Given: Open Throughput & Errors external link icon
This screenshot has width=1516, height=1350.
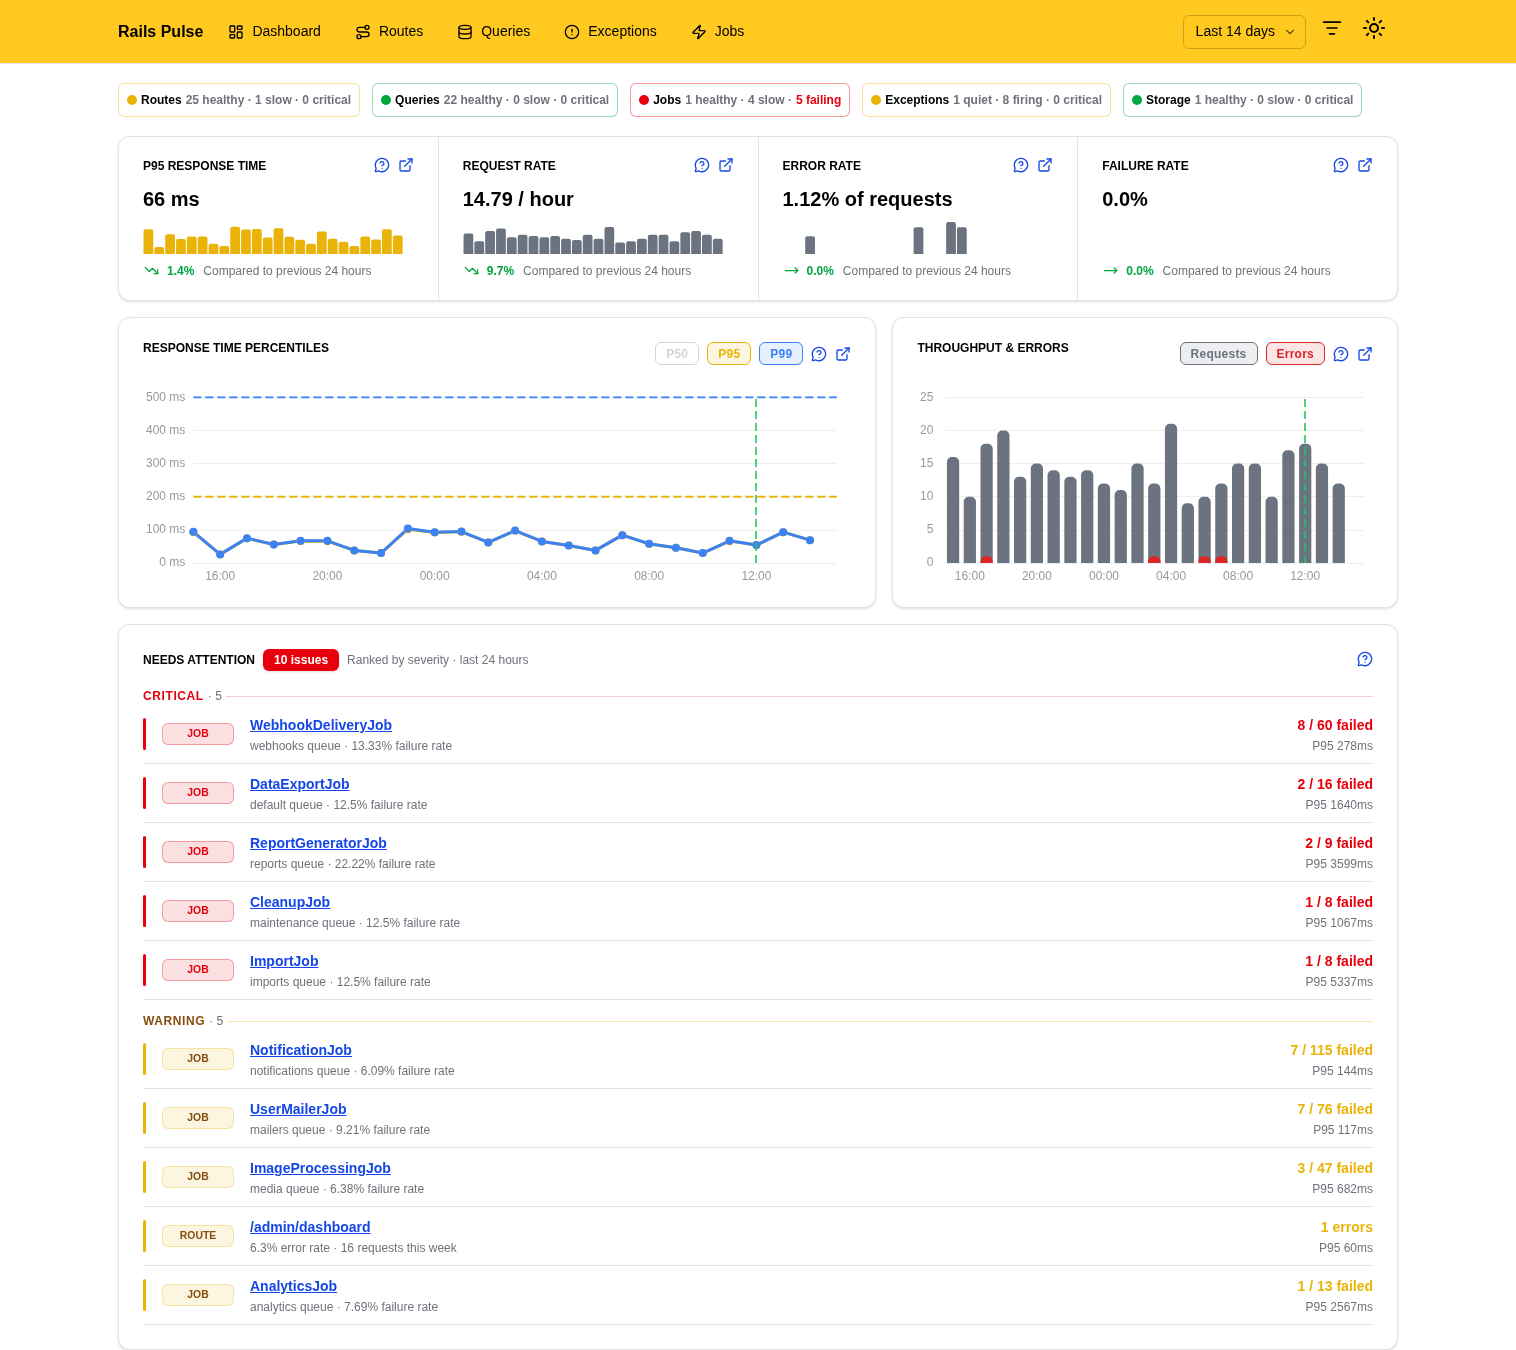Looking at the screenshot, I should coord(1365,354).
